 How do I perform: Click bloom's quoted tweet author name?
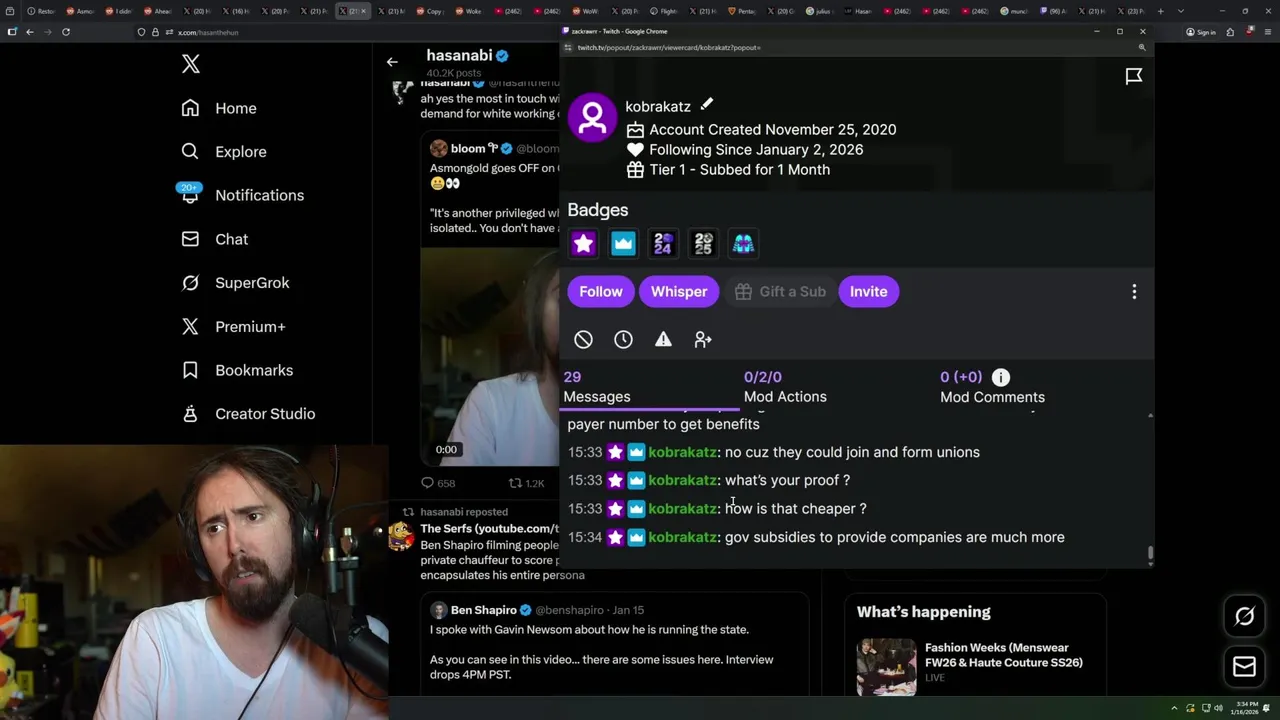[468, 148]
